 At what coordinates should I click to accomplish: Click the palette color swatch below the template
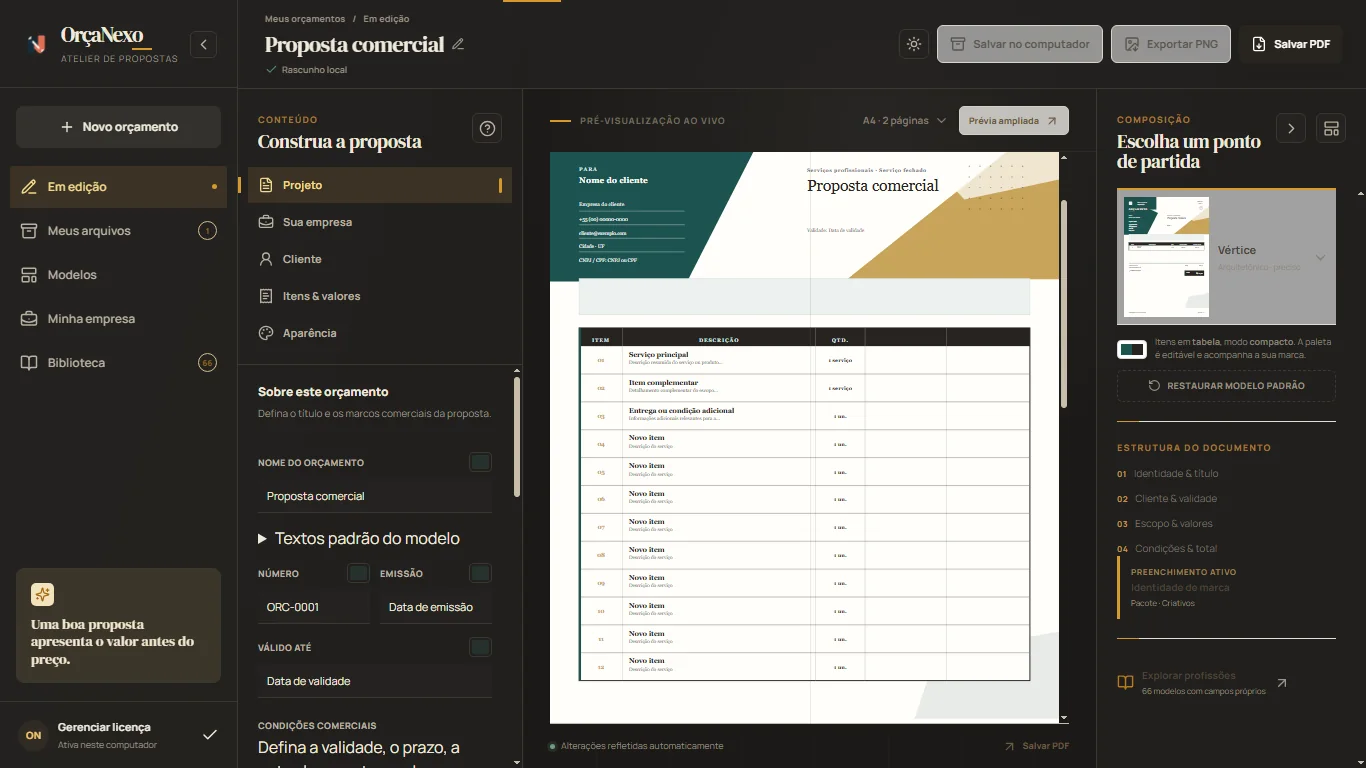1132,349
